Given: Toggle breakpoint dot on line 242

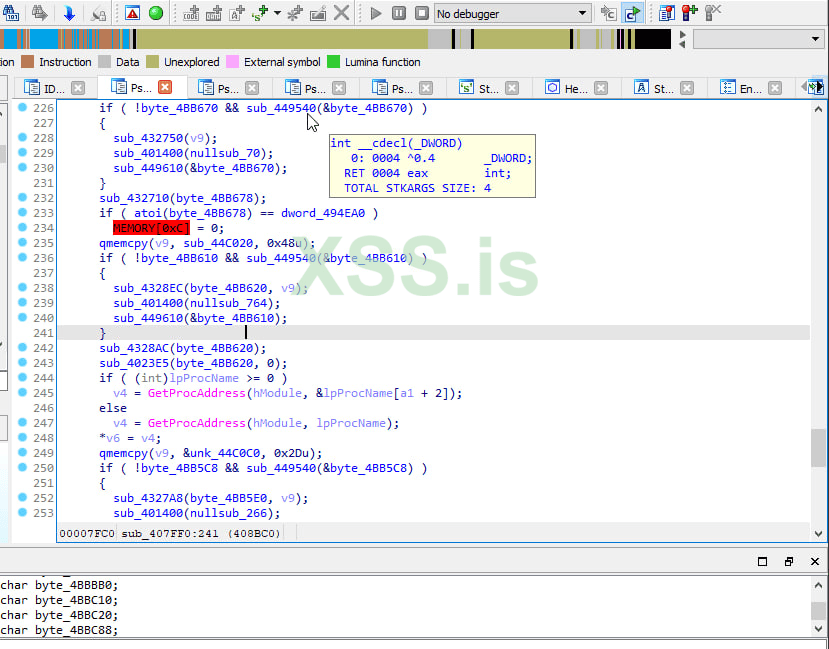Looking at the screenshot, I should click(x=22, y=347).
